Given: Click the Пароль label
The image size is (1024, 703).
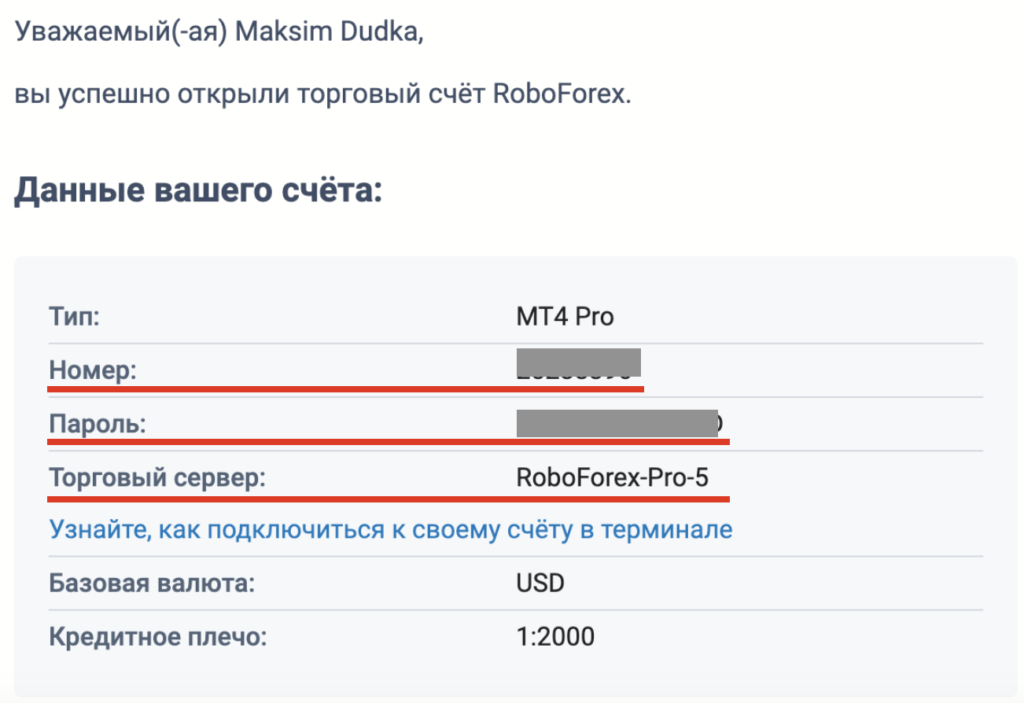Looking at the screenshot, I should tap(98, 424).
